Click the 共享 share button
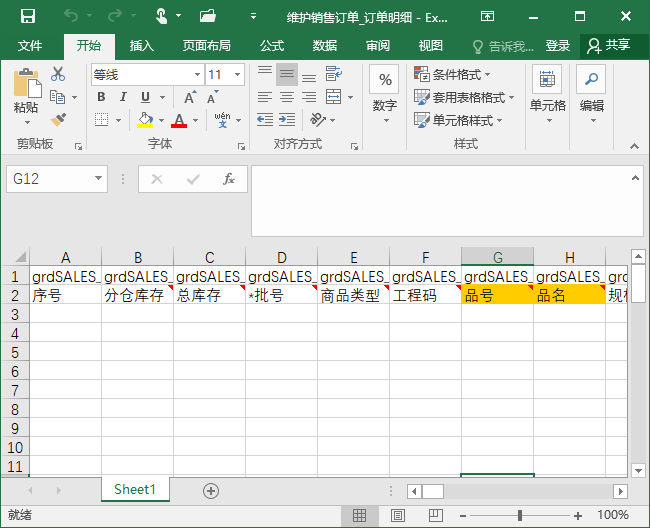The image size is (650, 528). click(x=609, y=45)
